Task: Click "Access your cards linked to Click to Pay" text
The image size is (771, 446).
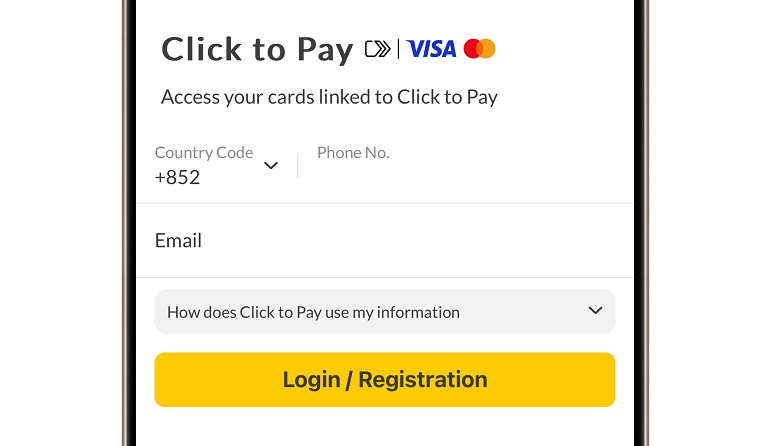Action: pyautogui.click(x=329, y=97)
